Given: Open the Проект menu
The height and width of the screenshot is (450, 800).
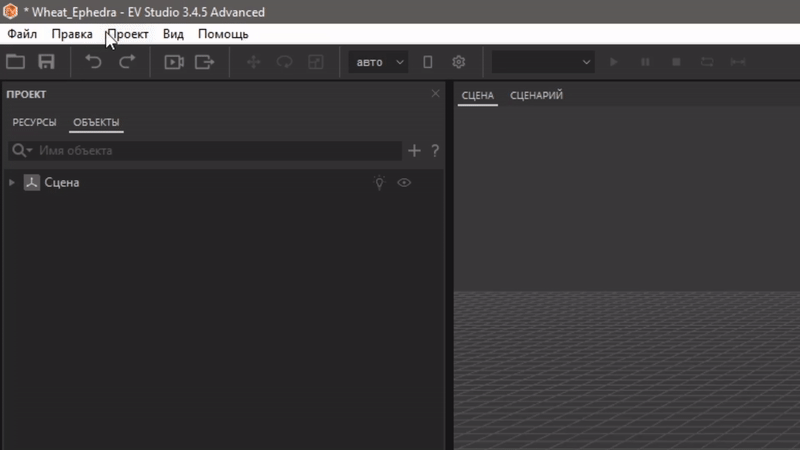Looking at the screenshot, I should (128, 34).
